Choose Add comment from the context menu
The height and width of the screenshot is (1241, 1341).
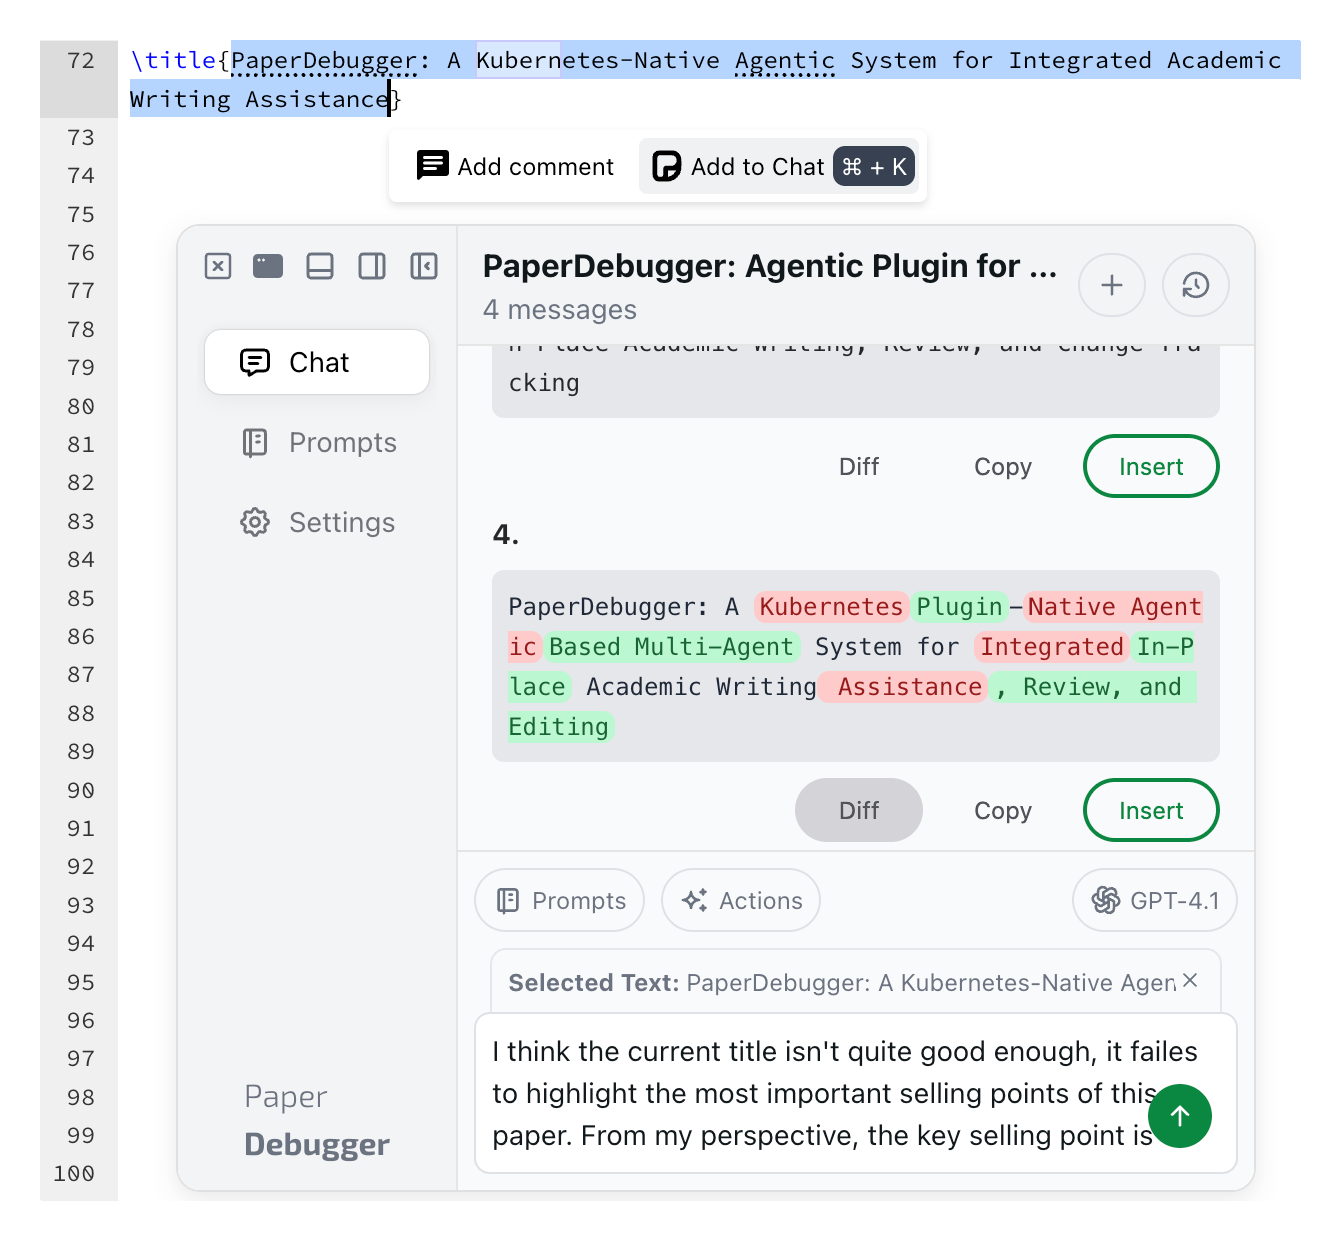[x=512, y=166]
